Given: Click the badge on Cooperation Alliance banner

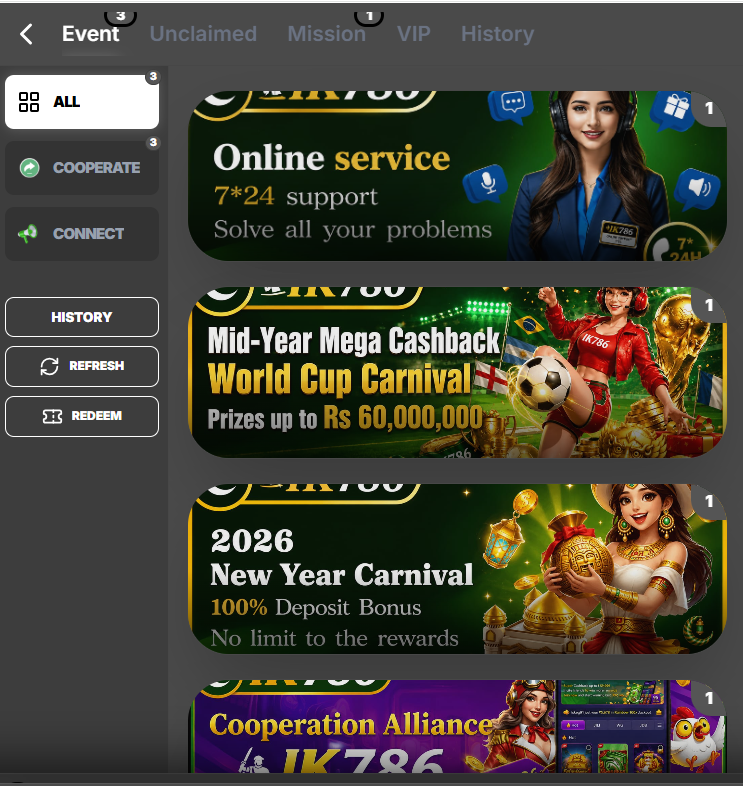Looking at the screenshot, I should [709, 698].
